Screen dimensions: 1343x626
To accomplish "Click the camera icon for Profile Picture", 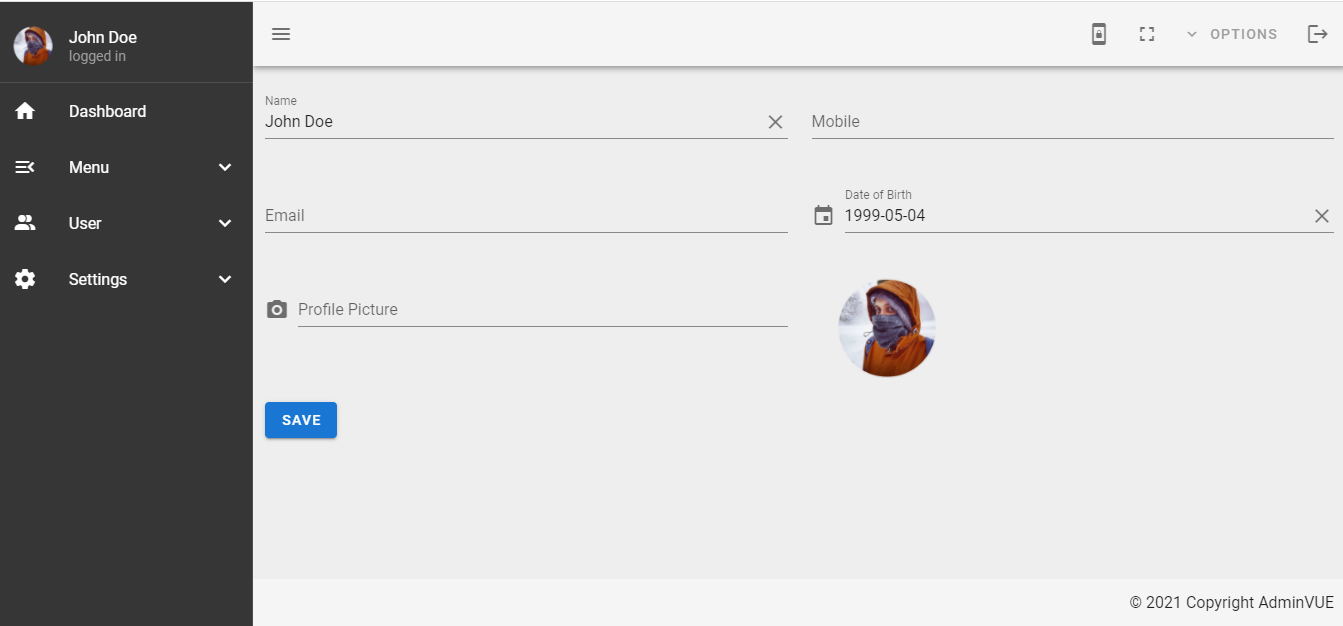I will click(277, 310).
